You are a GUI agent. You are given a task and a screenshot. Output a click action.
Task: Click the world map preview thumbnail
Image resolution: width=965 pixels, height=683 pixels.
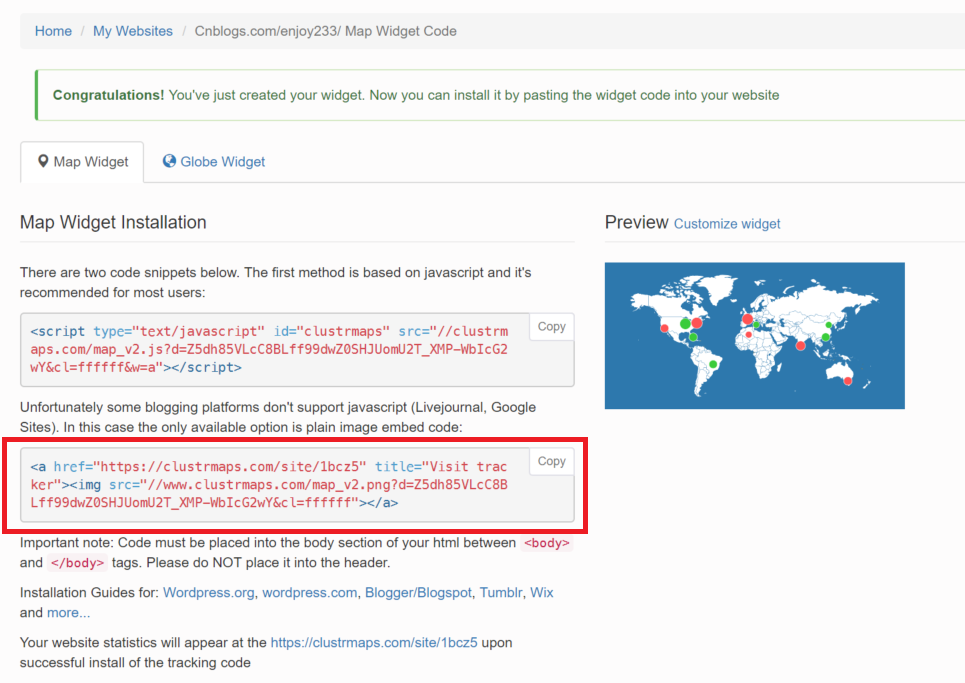[755, 336]
